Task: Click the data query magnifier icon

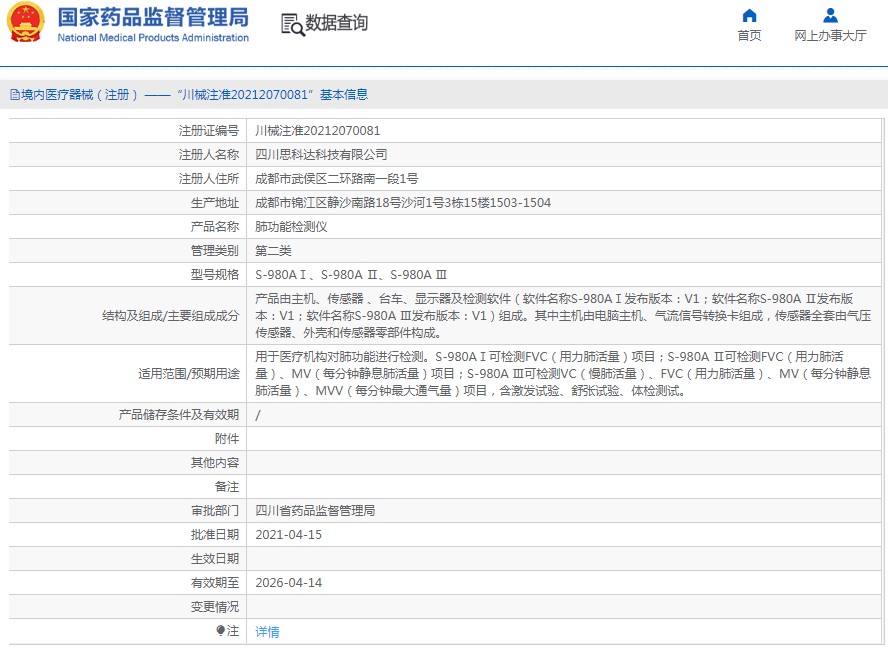Action: (292, 24)
